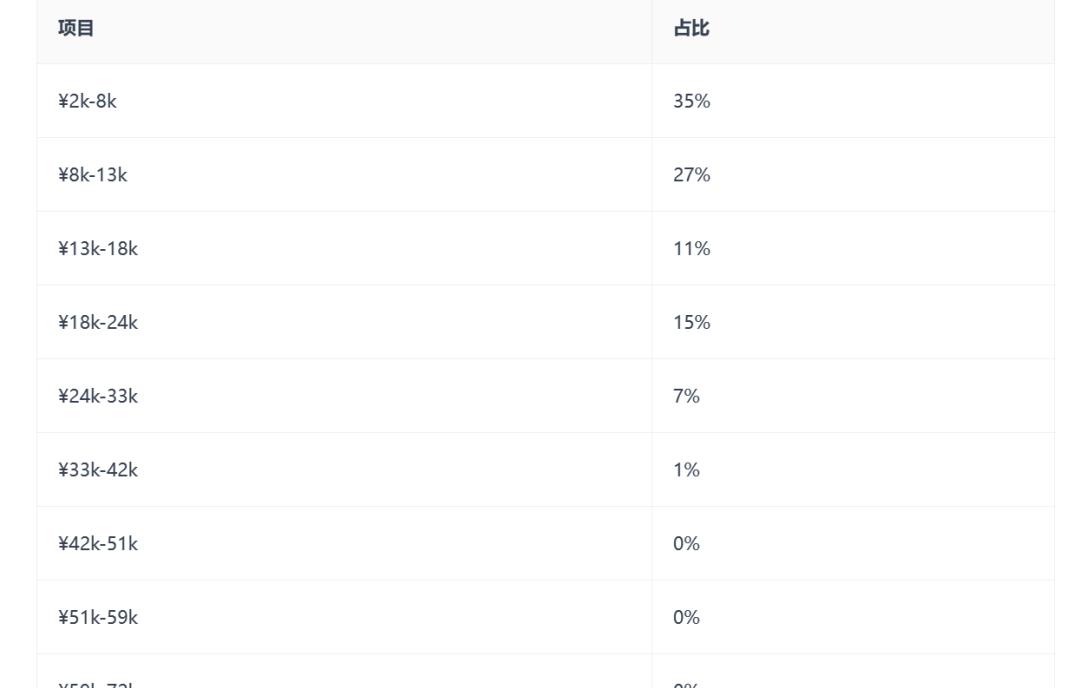Click the 11% percentage value
This screenshot has height=688, width=1080.
click(x=691, y=249)
